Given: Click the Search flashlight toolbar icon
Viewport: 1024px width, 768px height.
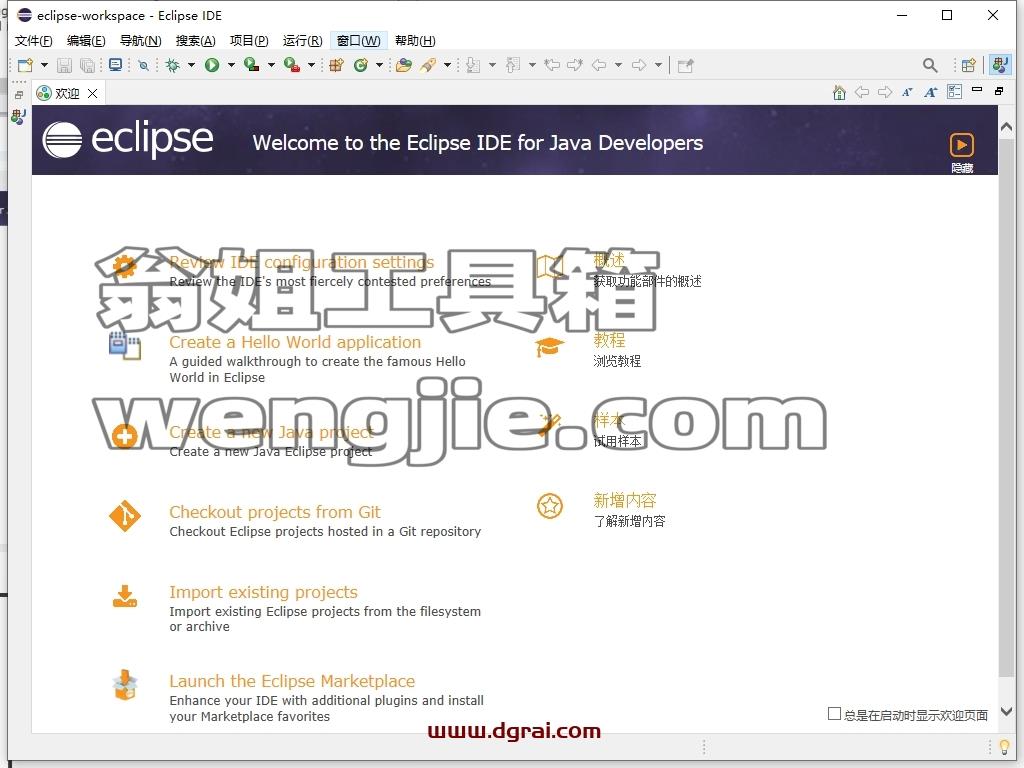Looking at the screenshot, I should point(428,65).
